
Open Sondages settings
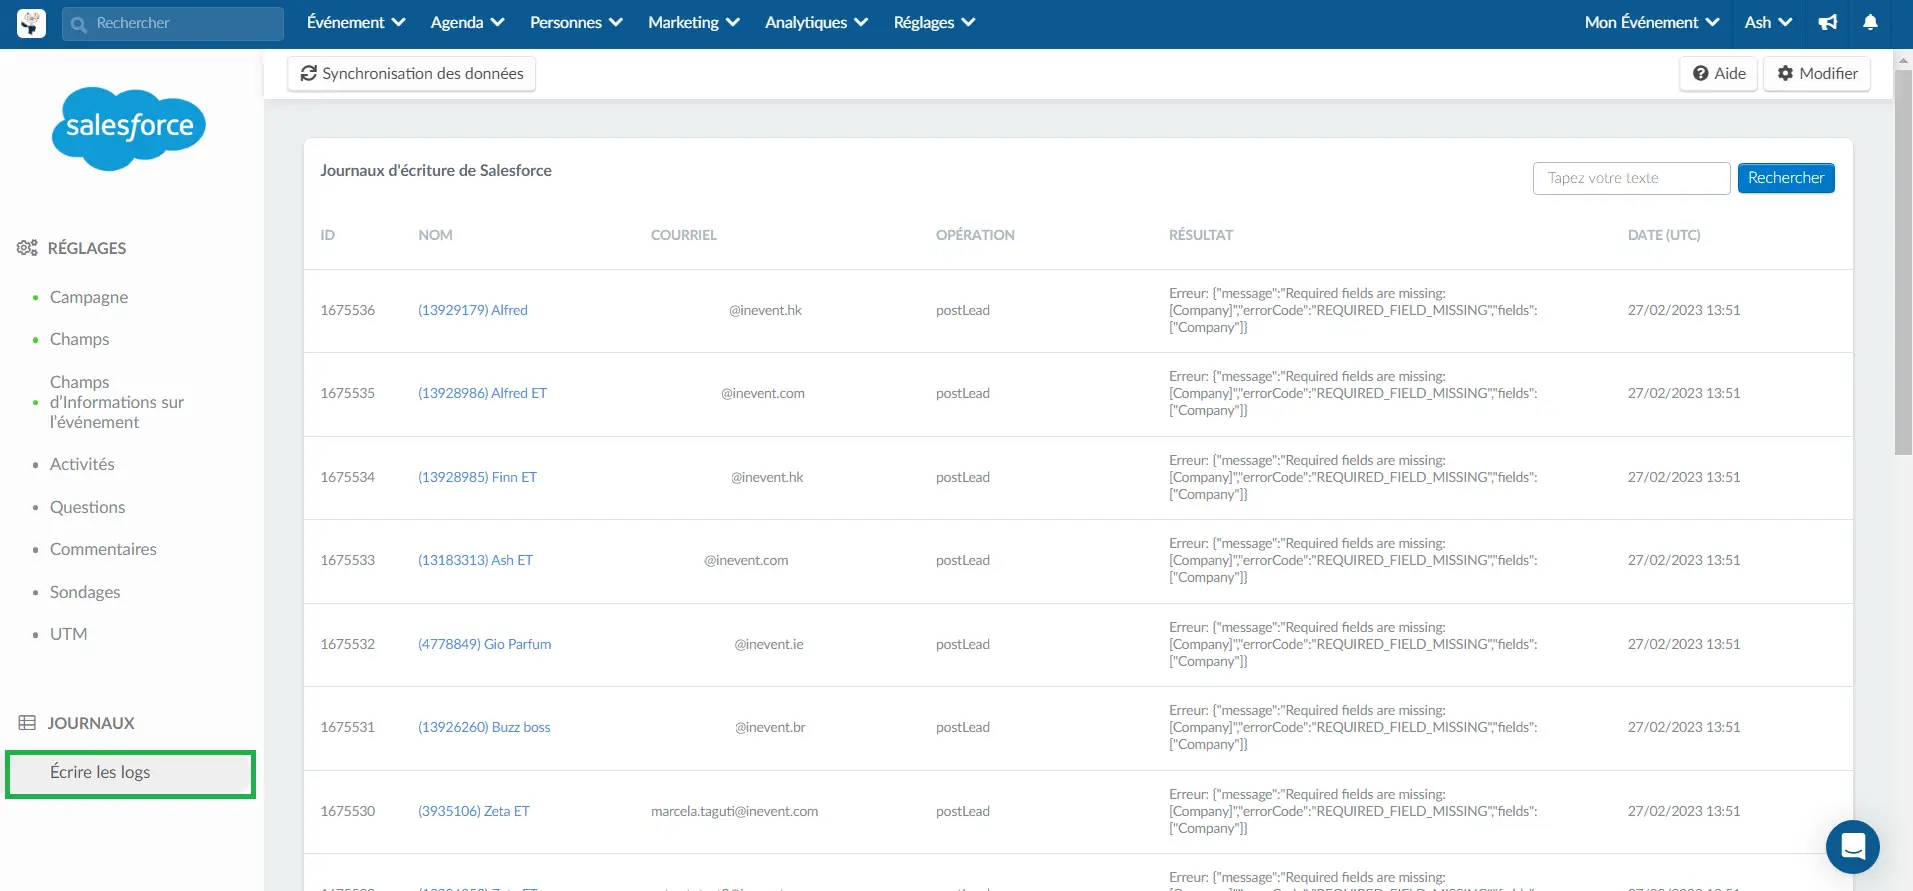tap(85, 592)
